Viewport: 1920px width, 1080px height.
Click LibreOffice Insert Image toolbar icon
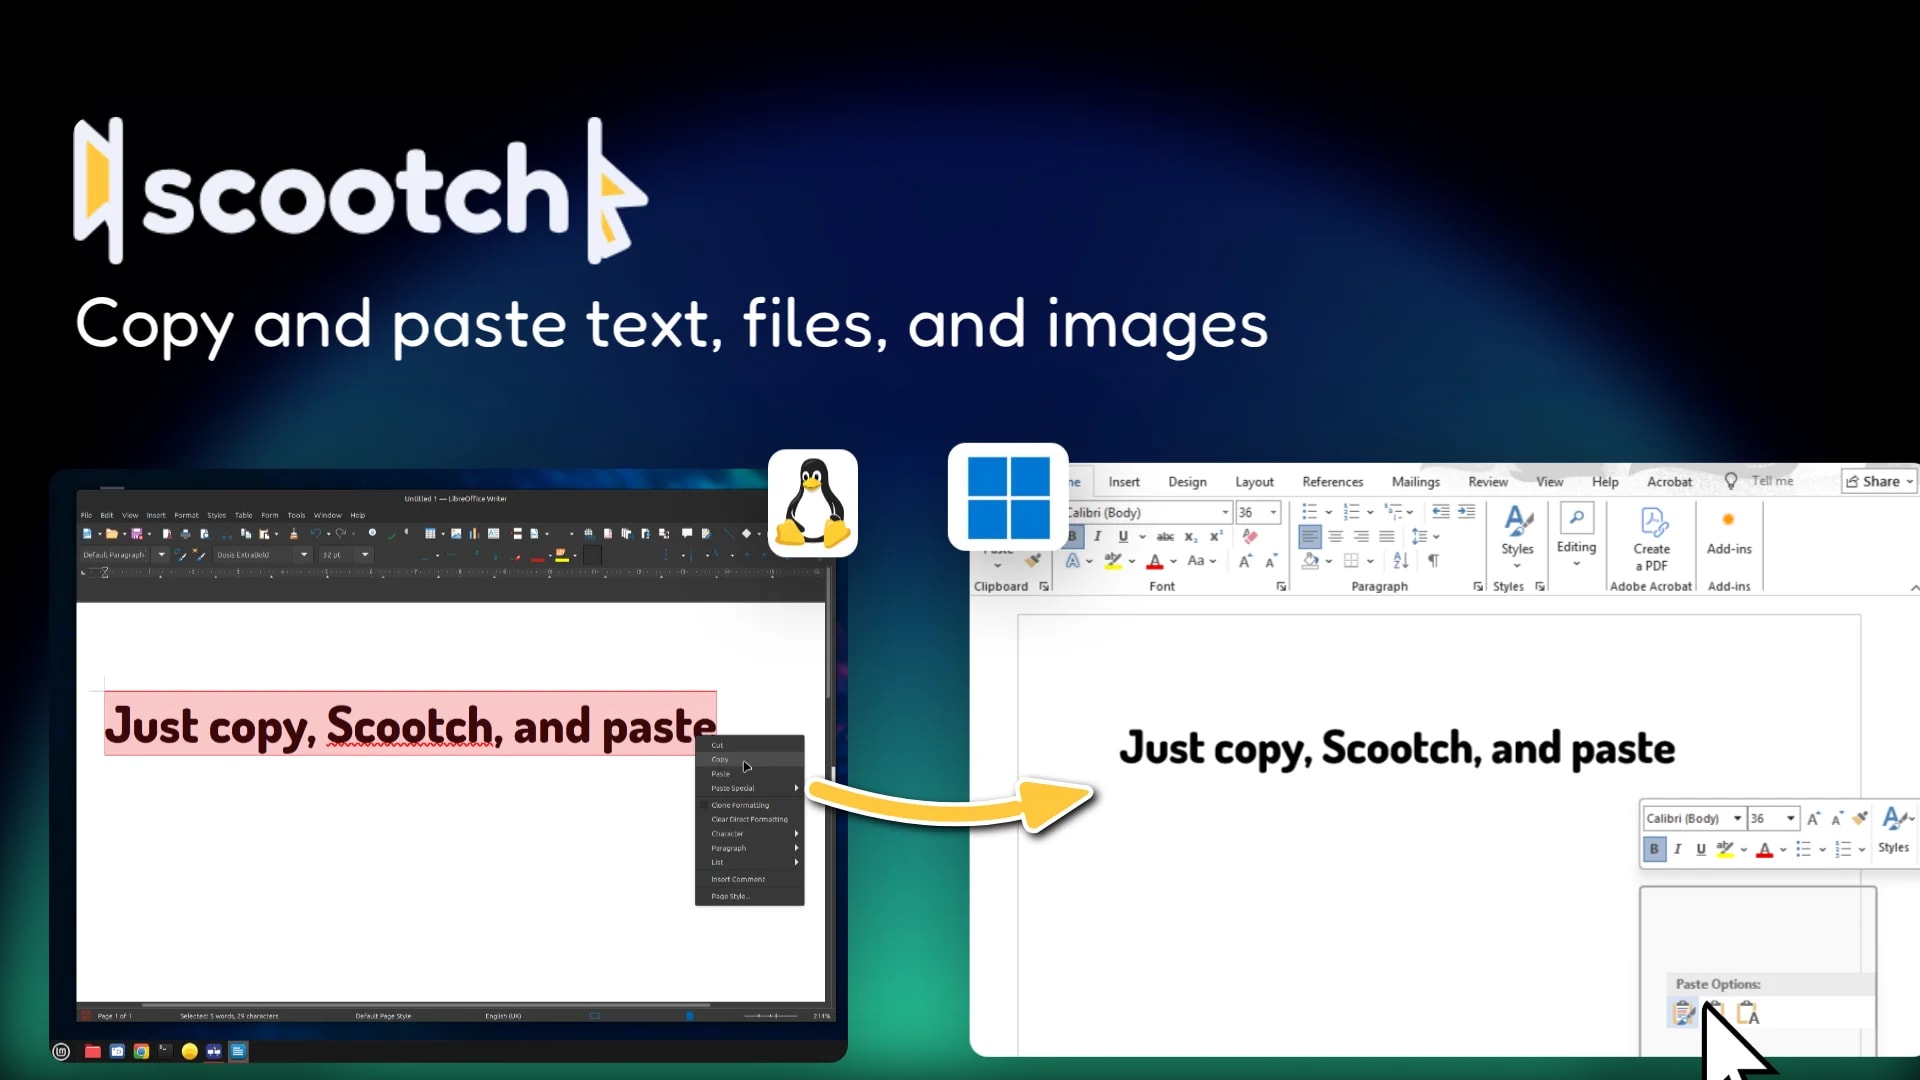(x=456, y=534)
